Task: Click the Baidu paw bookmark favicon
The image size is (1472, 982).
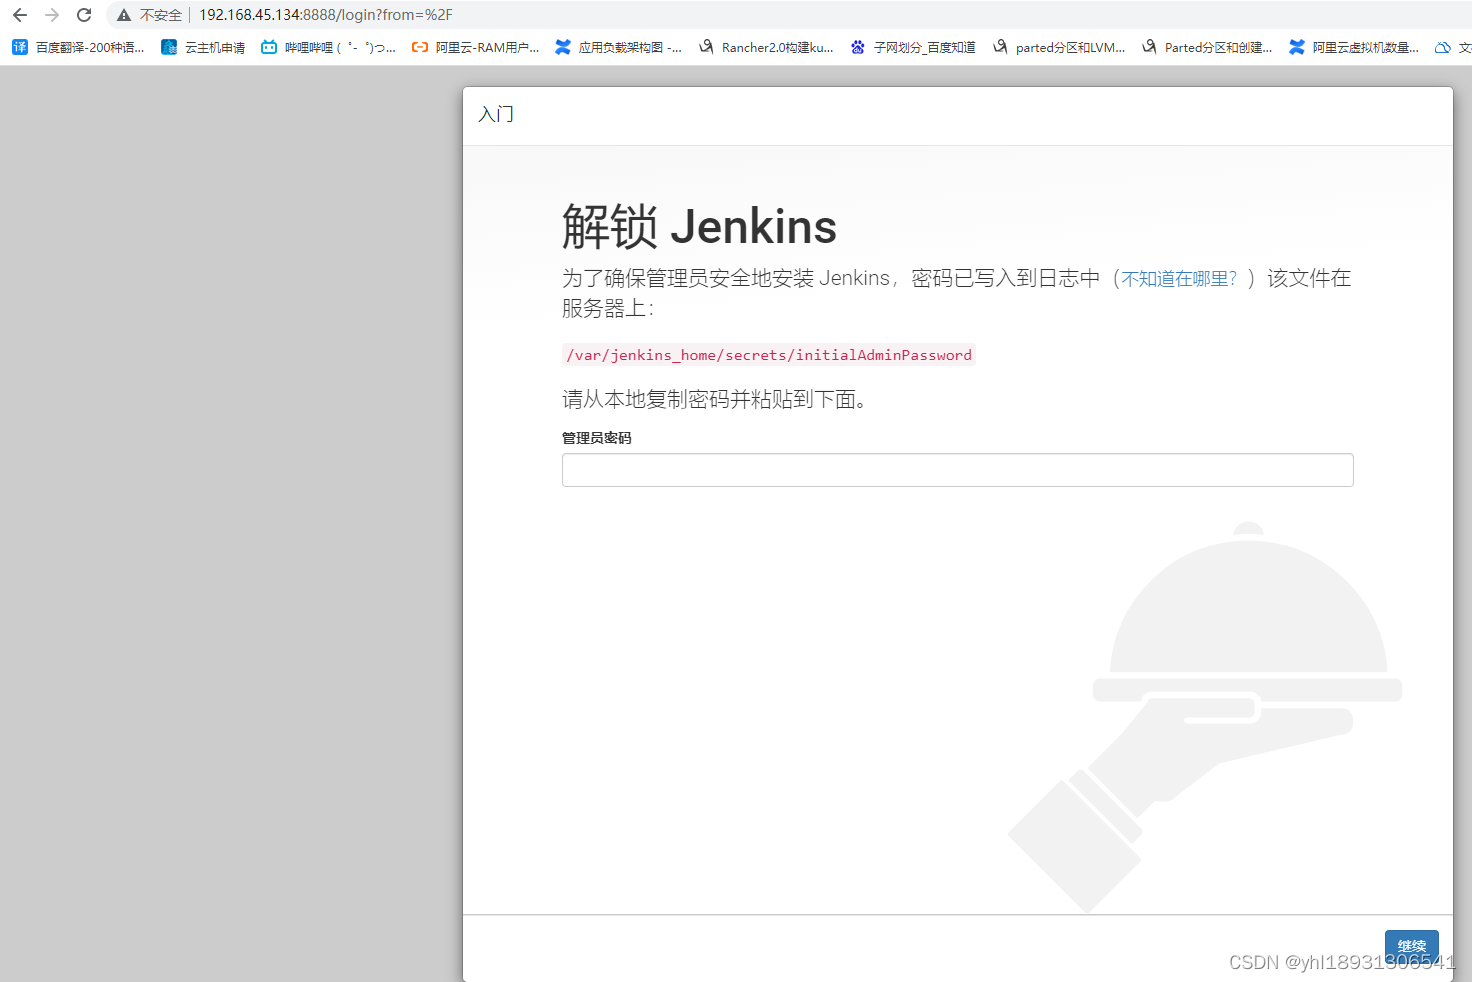Action: (858, 47)
